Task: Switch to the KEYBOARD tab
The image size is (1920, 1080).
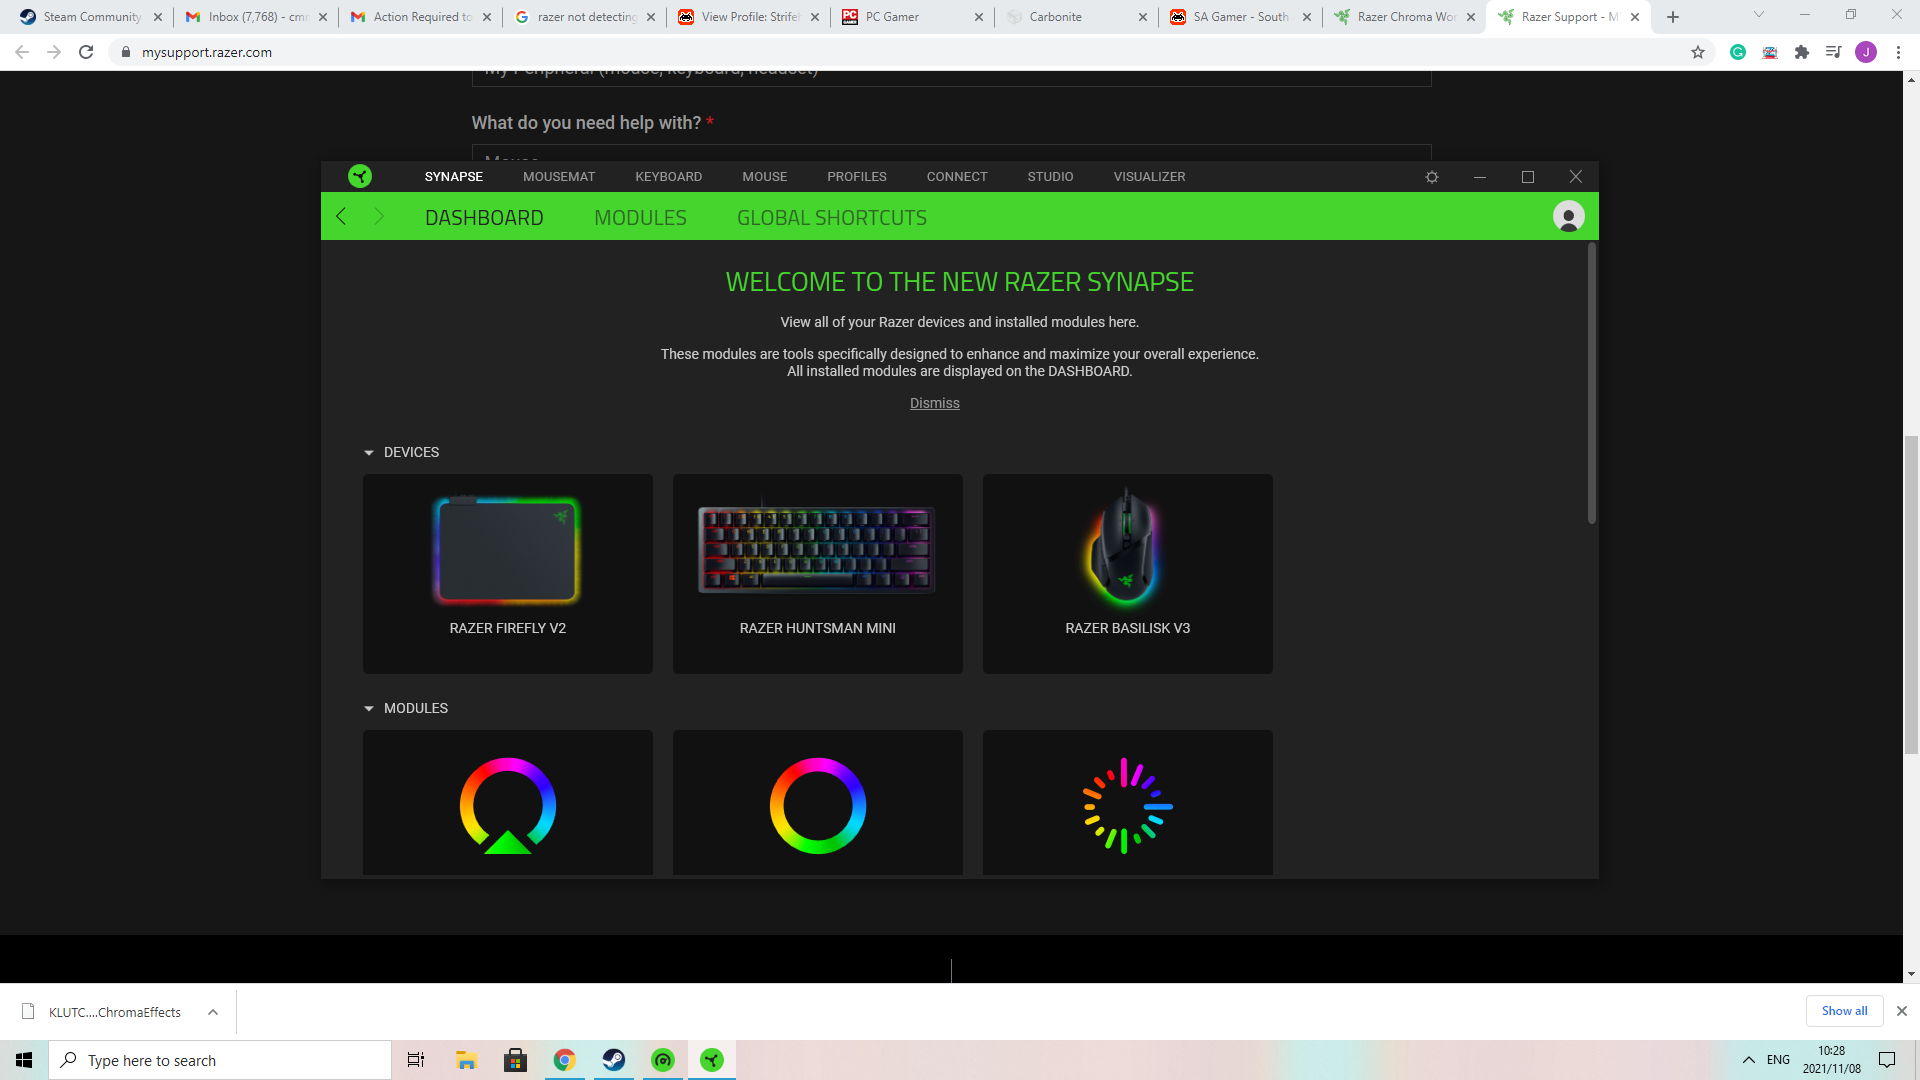Action: point(669,177)
